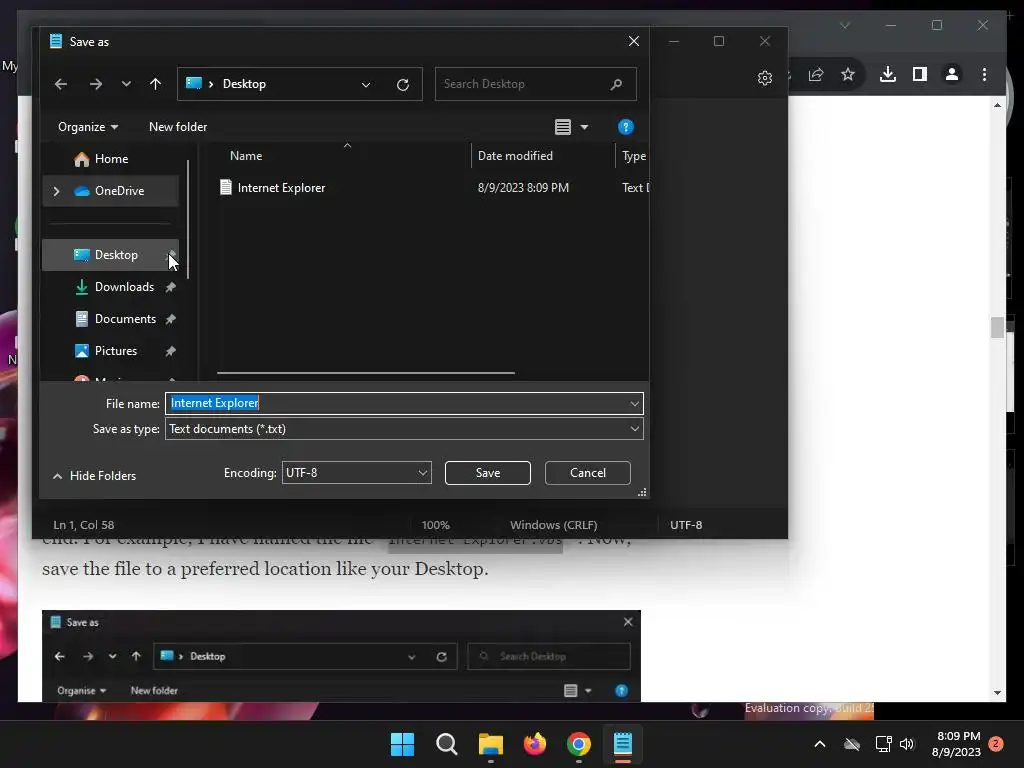Close the Save as dialog
This screenshot has width=1024, height=768.
(x=633, y=41)
